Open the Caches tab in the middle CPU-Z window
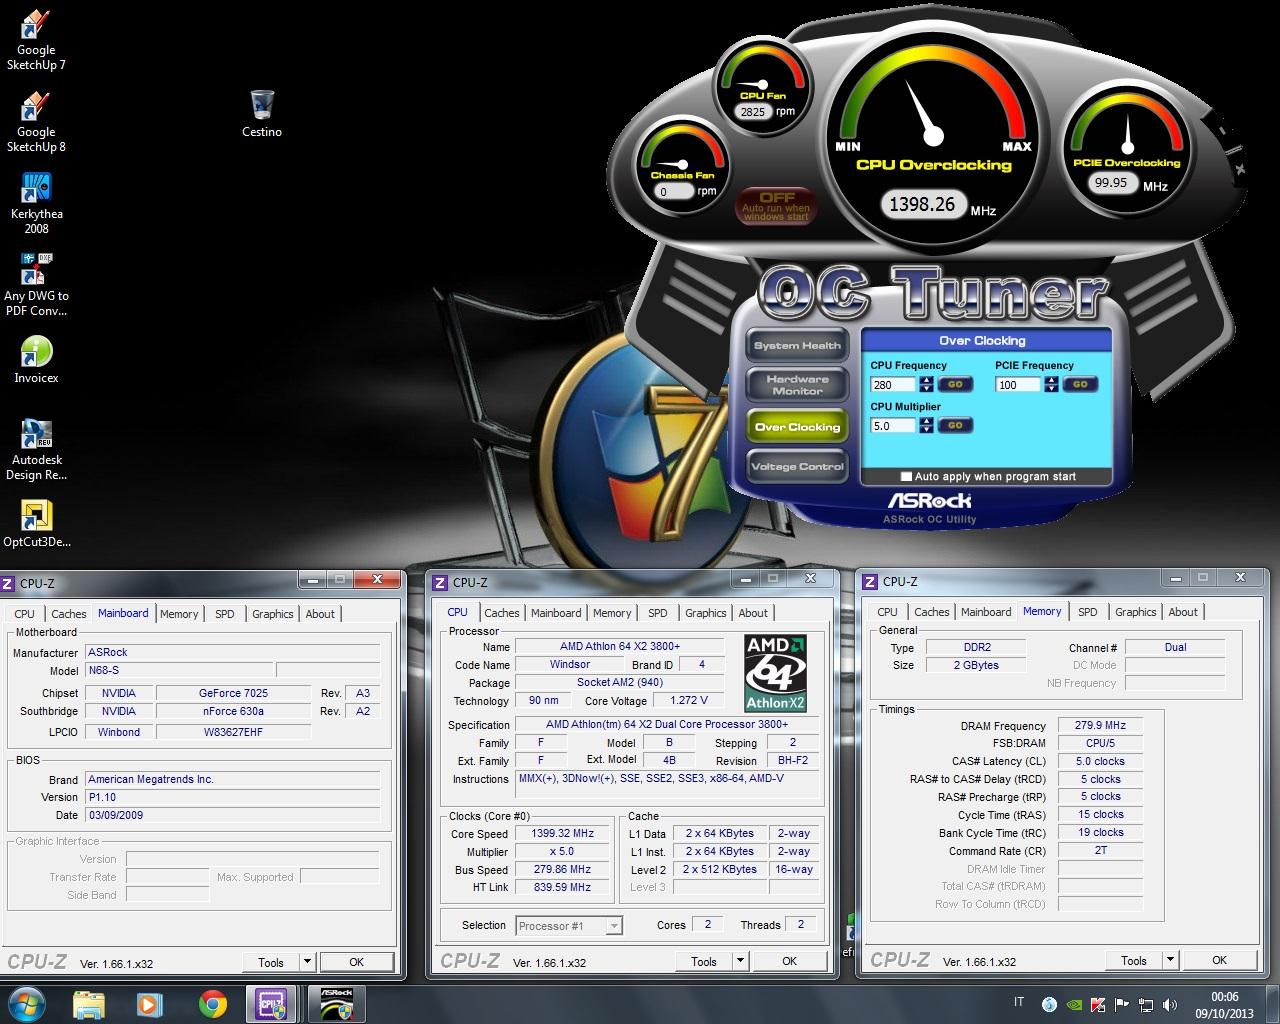The image size is (1280, 1024). pyautogui.click(x=502, y=613)
